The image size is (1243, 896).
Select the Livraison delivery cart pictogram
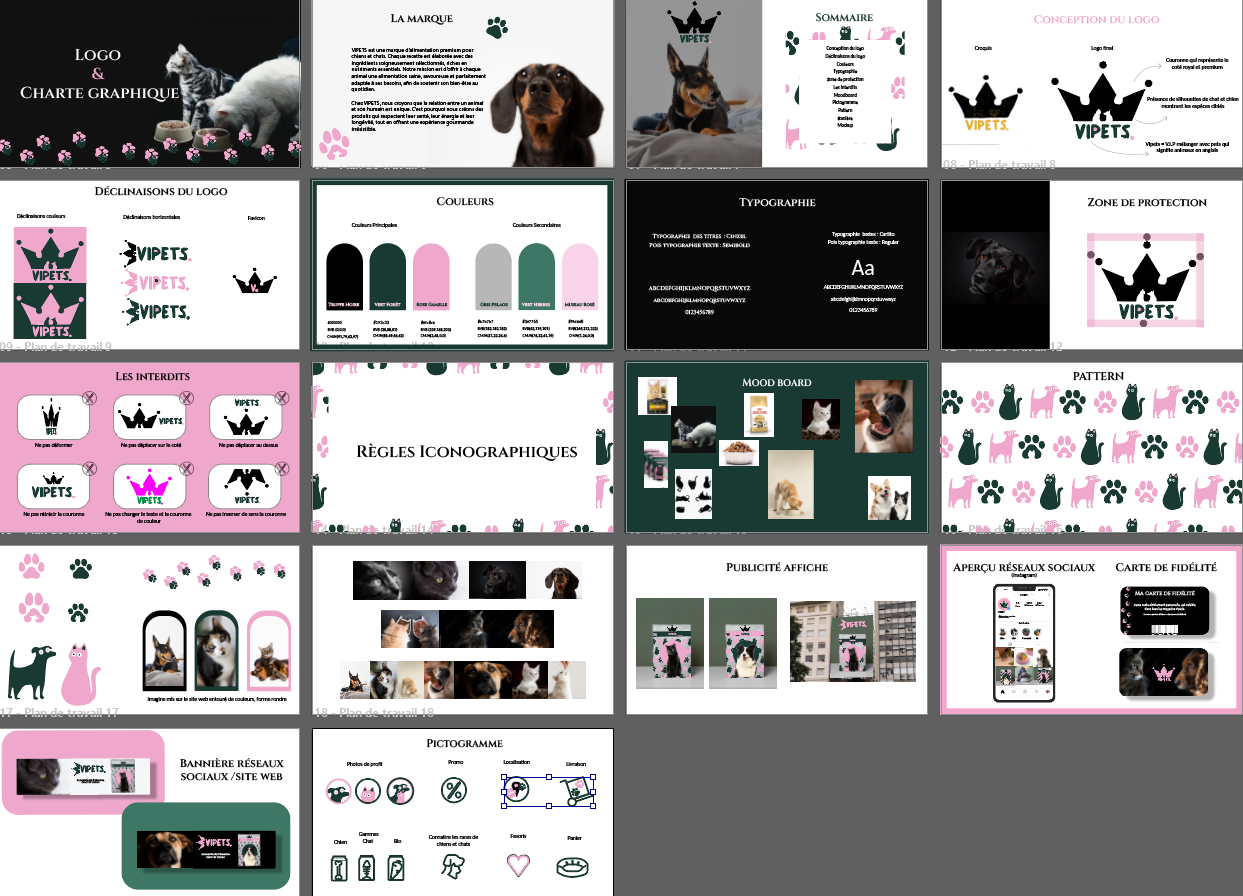[x=575, y=792]
